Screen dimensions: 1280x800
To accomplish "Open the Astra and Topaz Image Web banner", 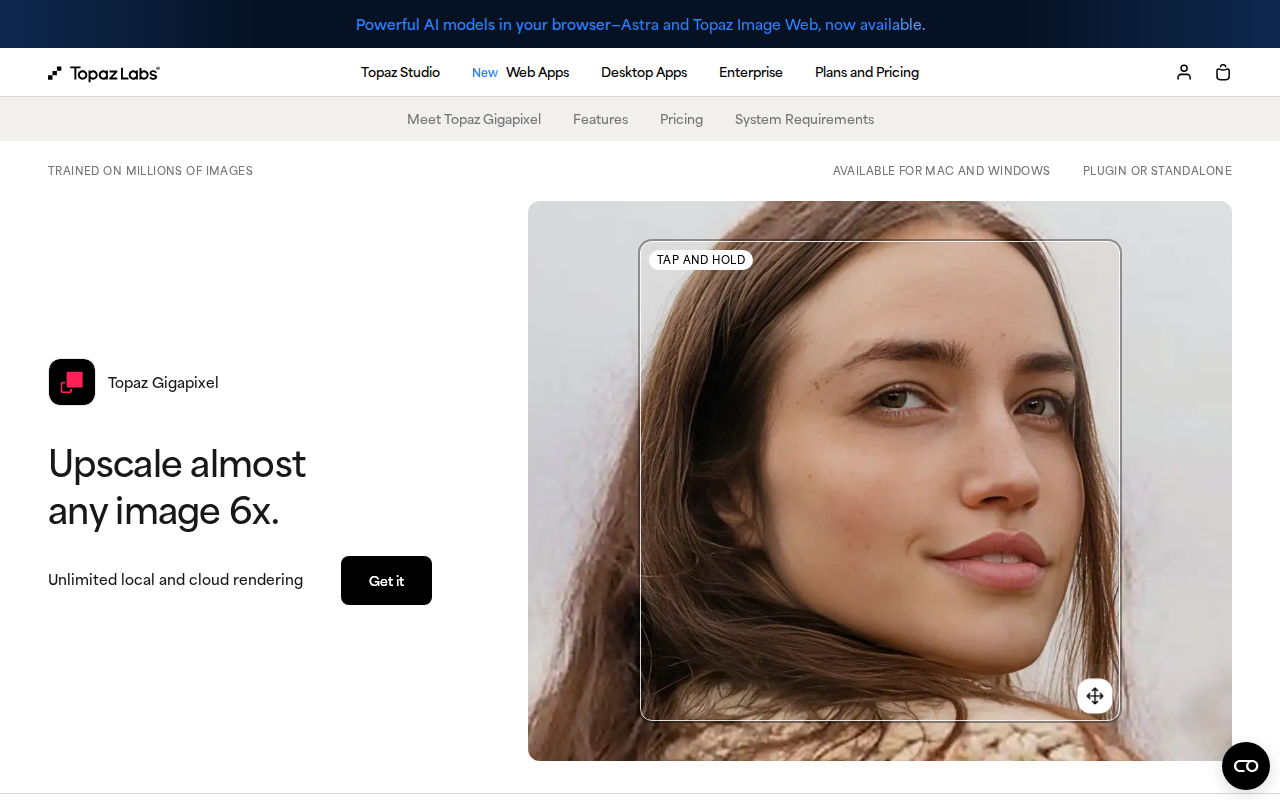I will pyautogui.click(x=640, y=24).
